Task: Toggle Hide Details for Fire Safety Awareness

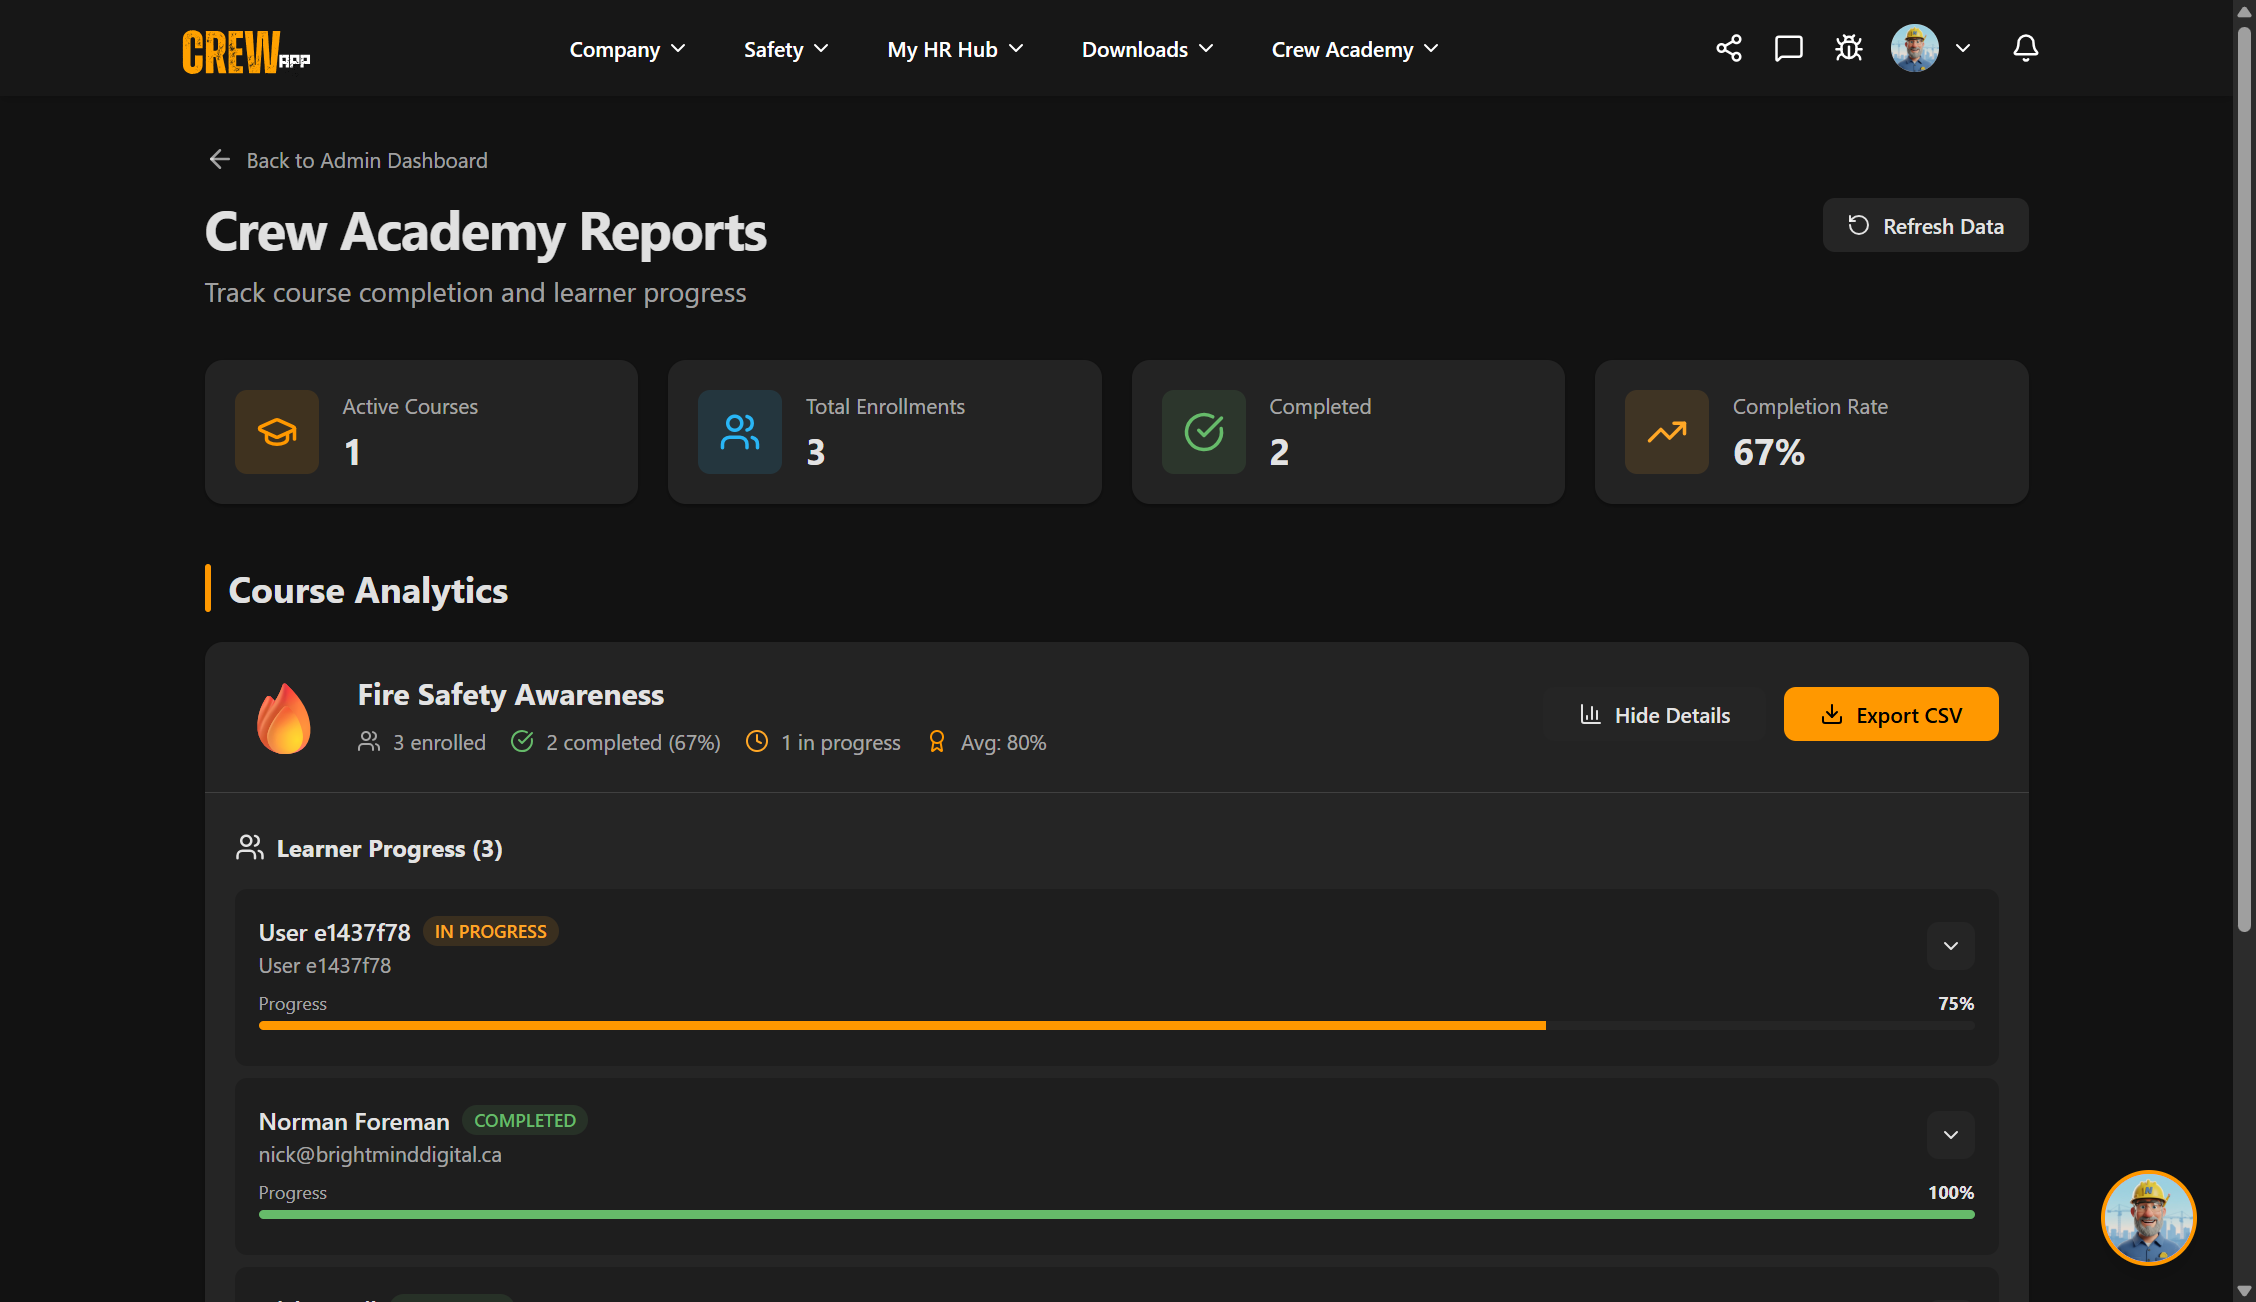Action: (1654, 714)
